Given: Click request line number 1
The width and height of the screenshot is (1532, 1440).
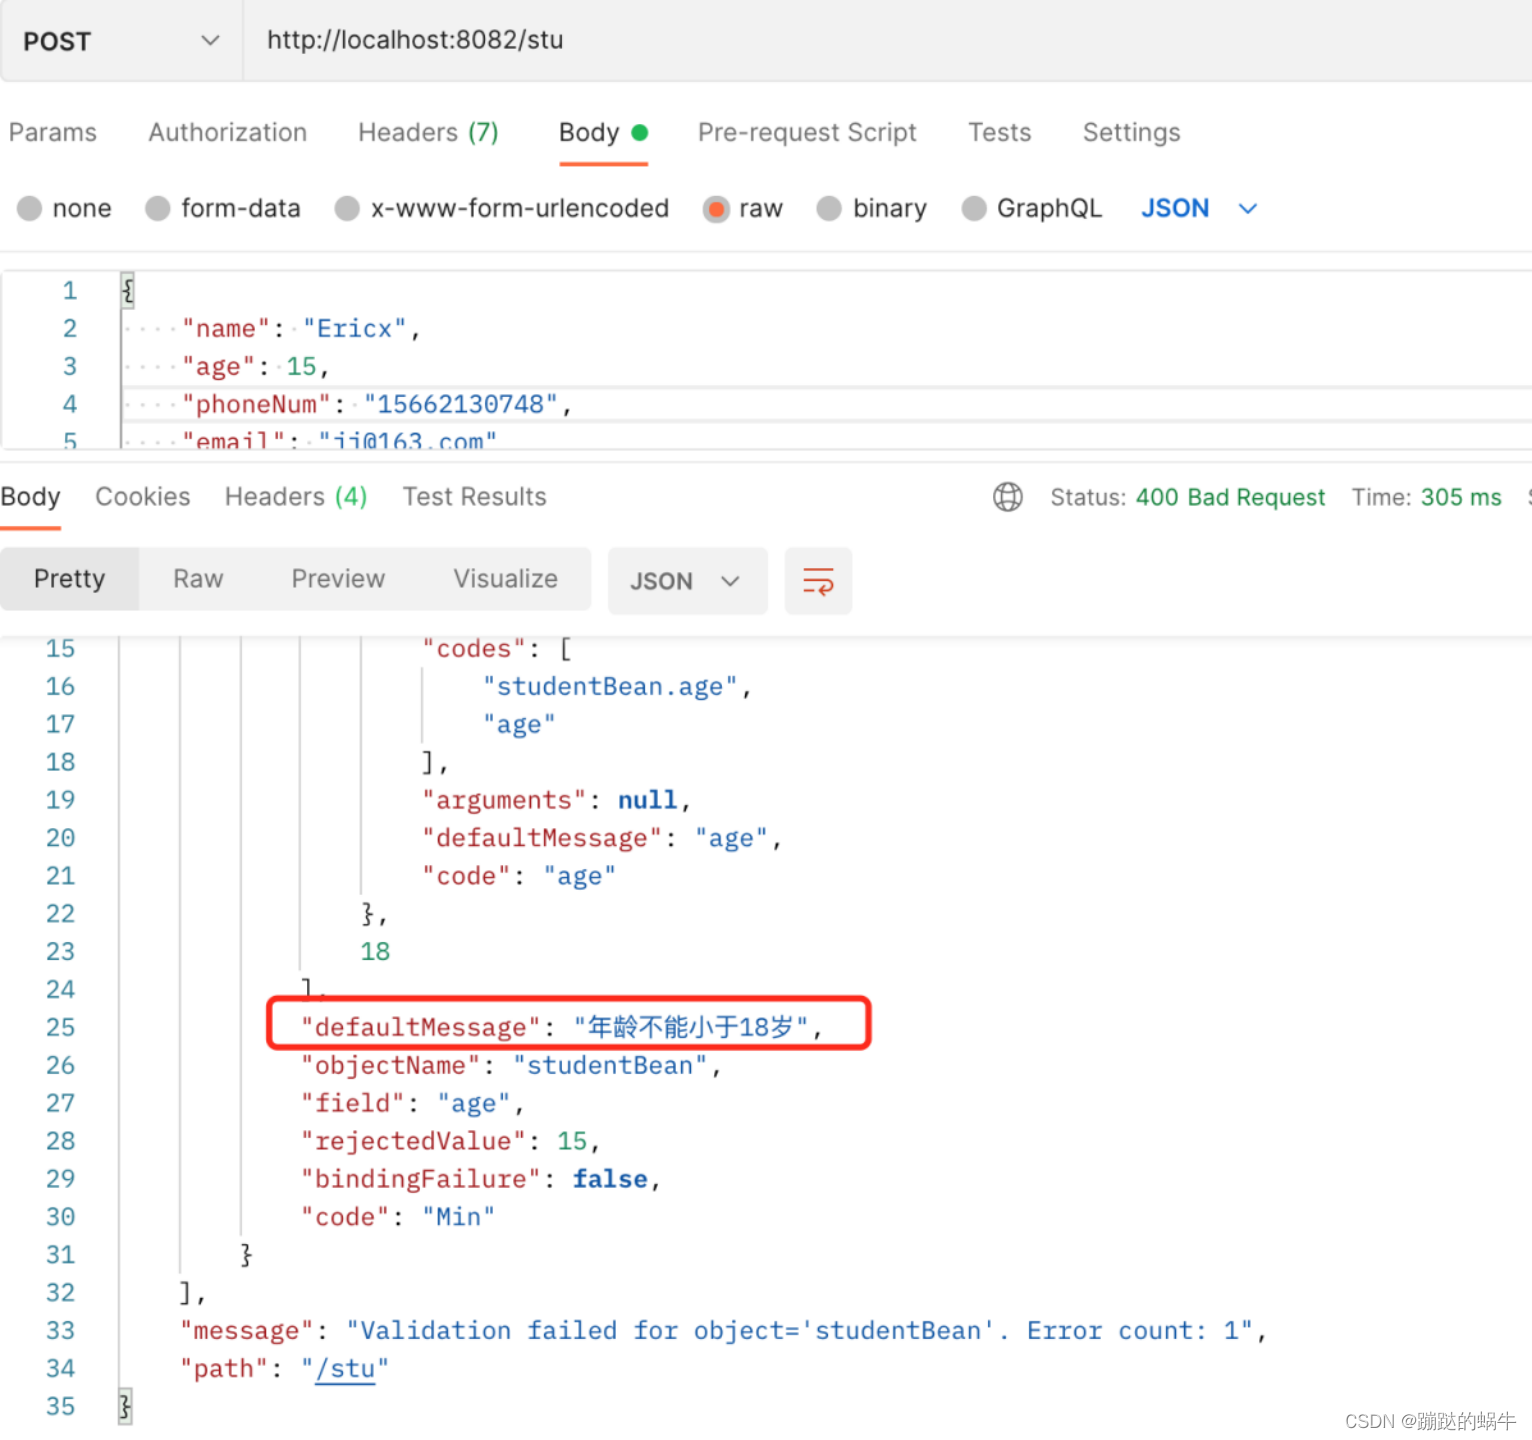Looking at the screenshot, I should point(70,291).
